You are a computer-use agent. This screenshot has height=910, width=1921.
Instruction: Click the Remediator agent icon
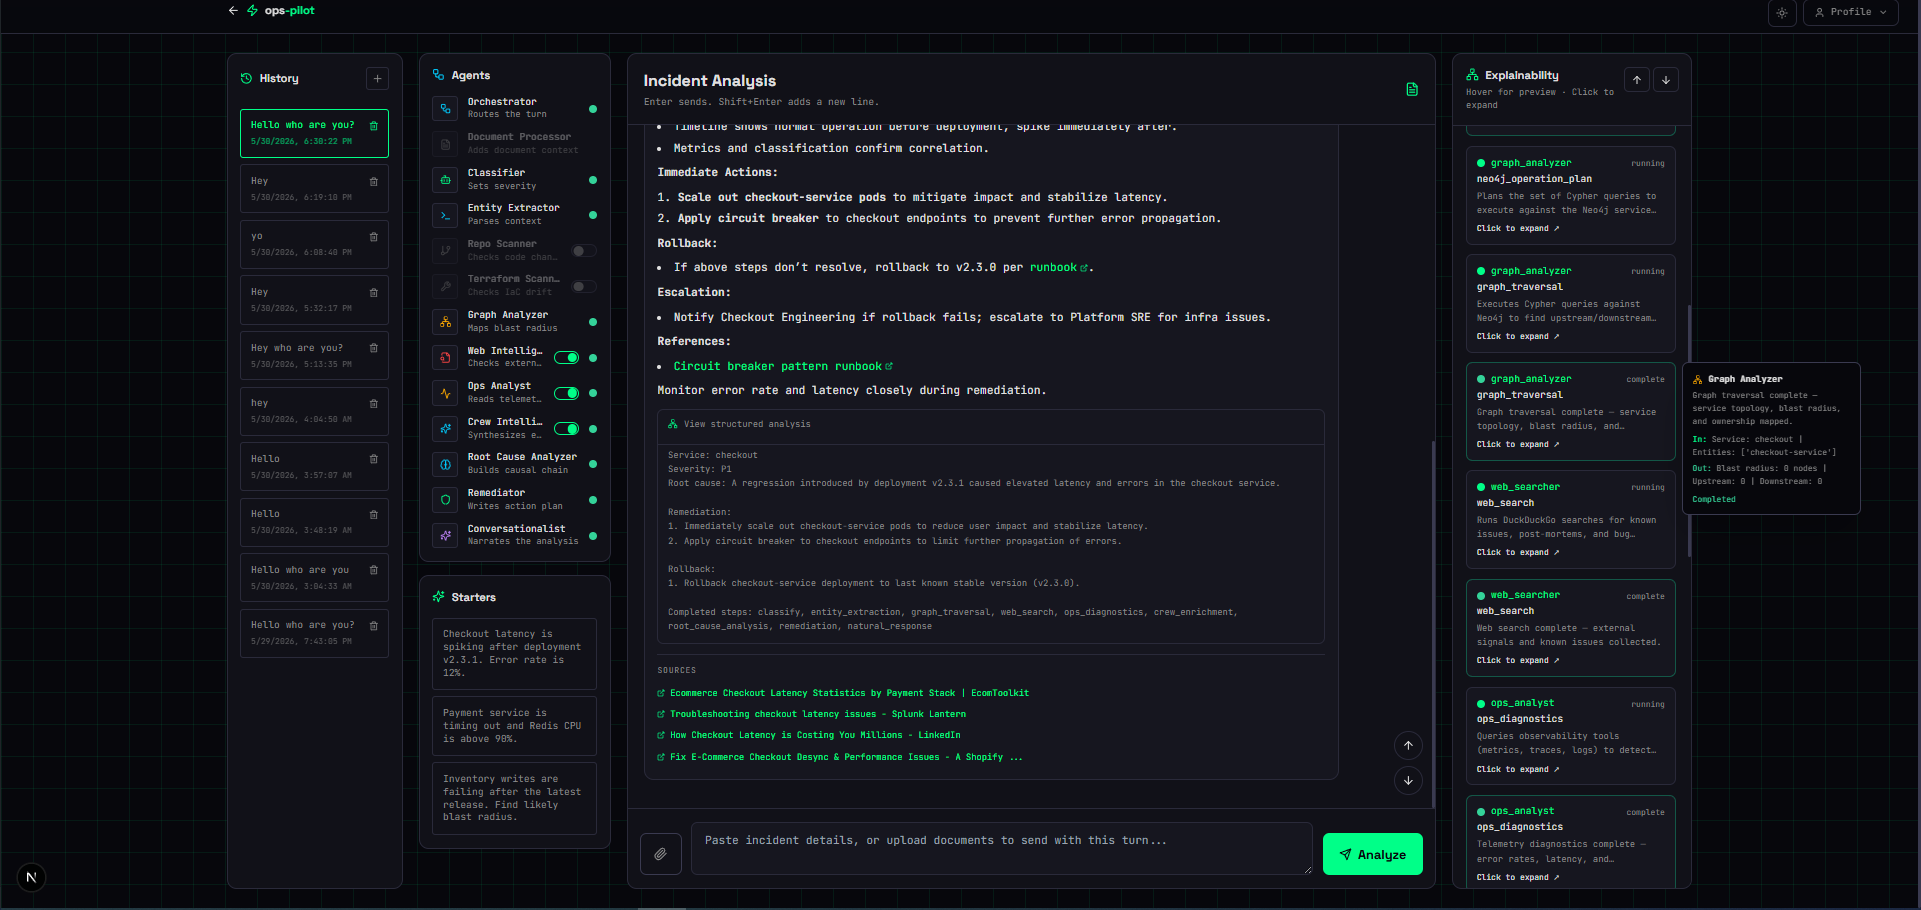point(445,500)
